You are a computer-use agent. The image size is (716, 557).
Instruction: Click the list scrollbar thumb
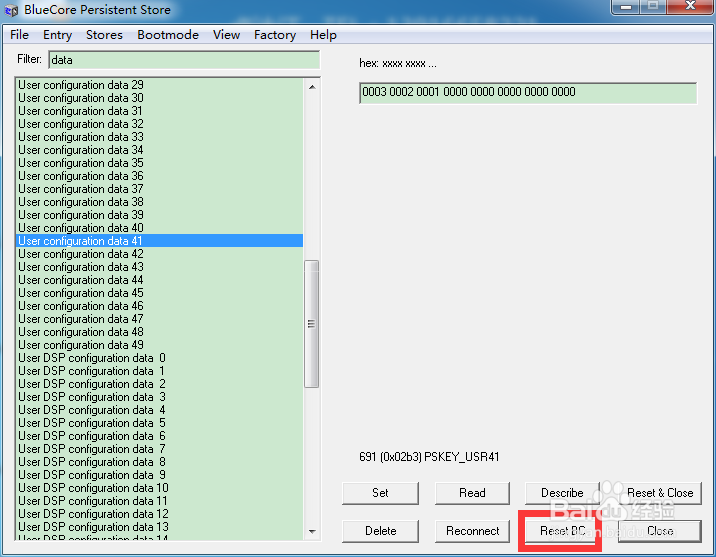(311, 324)
